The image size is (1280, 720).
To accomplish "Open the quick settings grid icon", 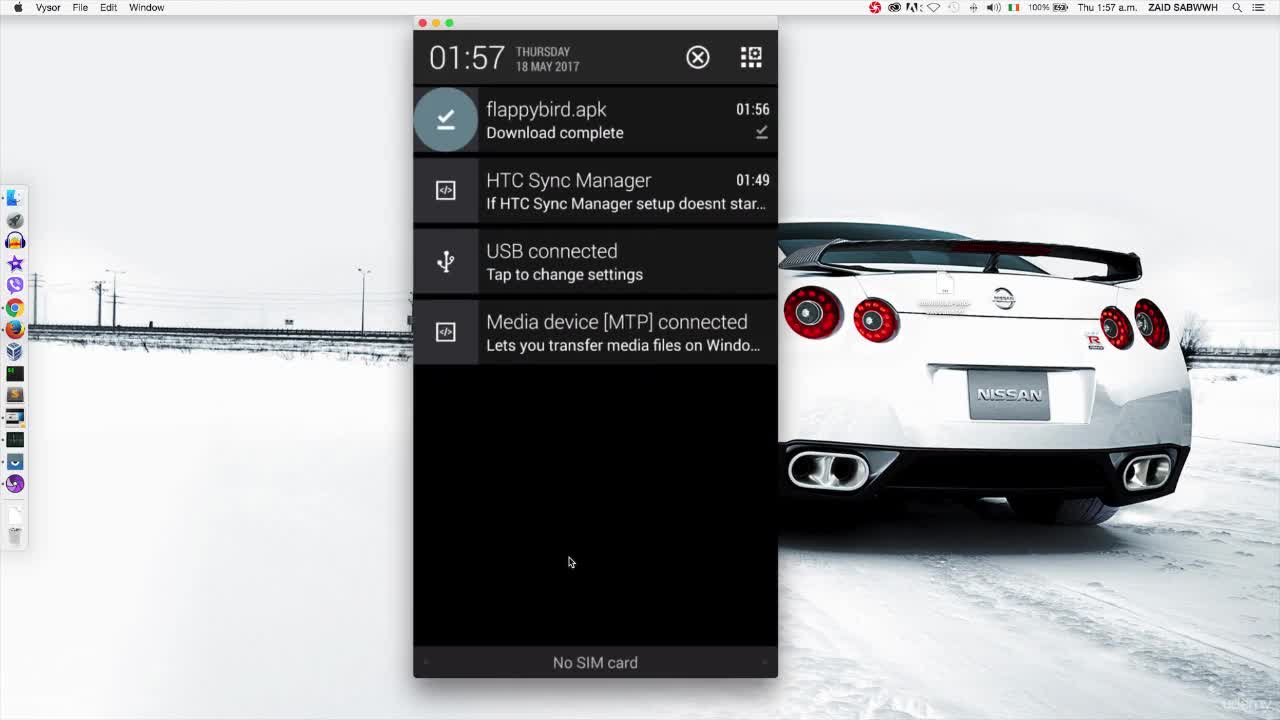I will point(751,57).
